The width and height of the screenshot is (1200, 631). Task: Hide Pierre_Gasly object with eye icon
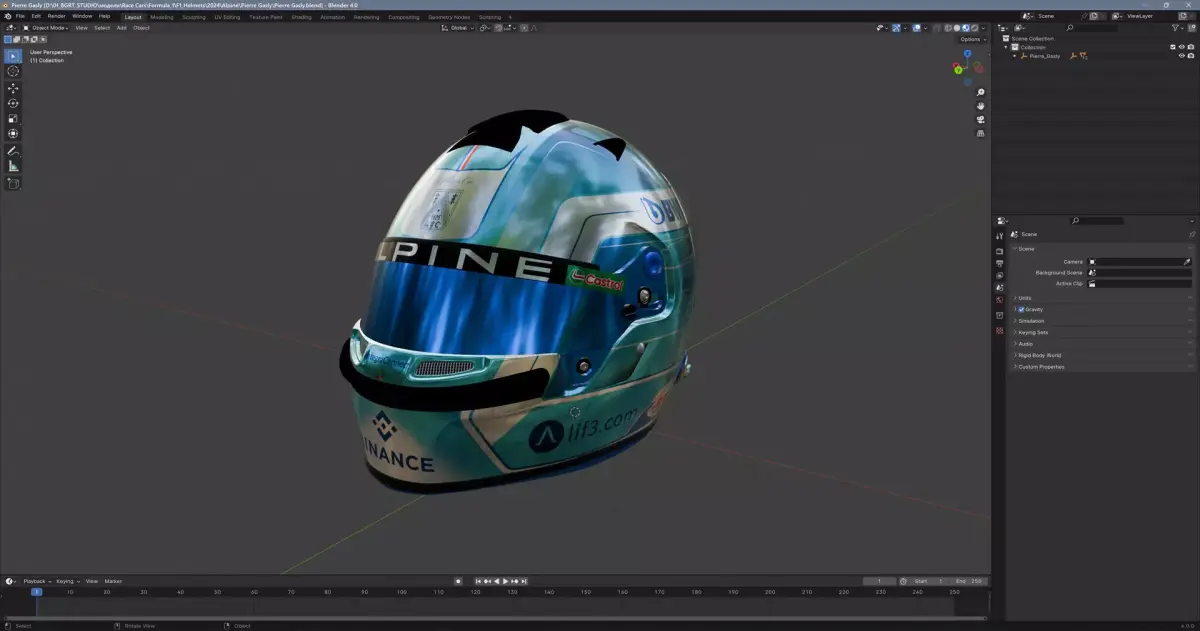pos(1181,56)
